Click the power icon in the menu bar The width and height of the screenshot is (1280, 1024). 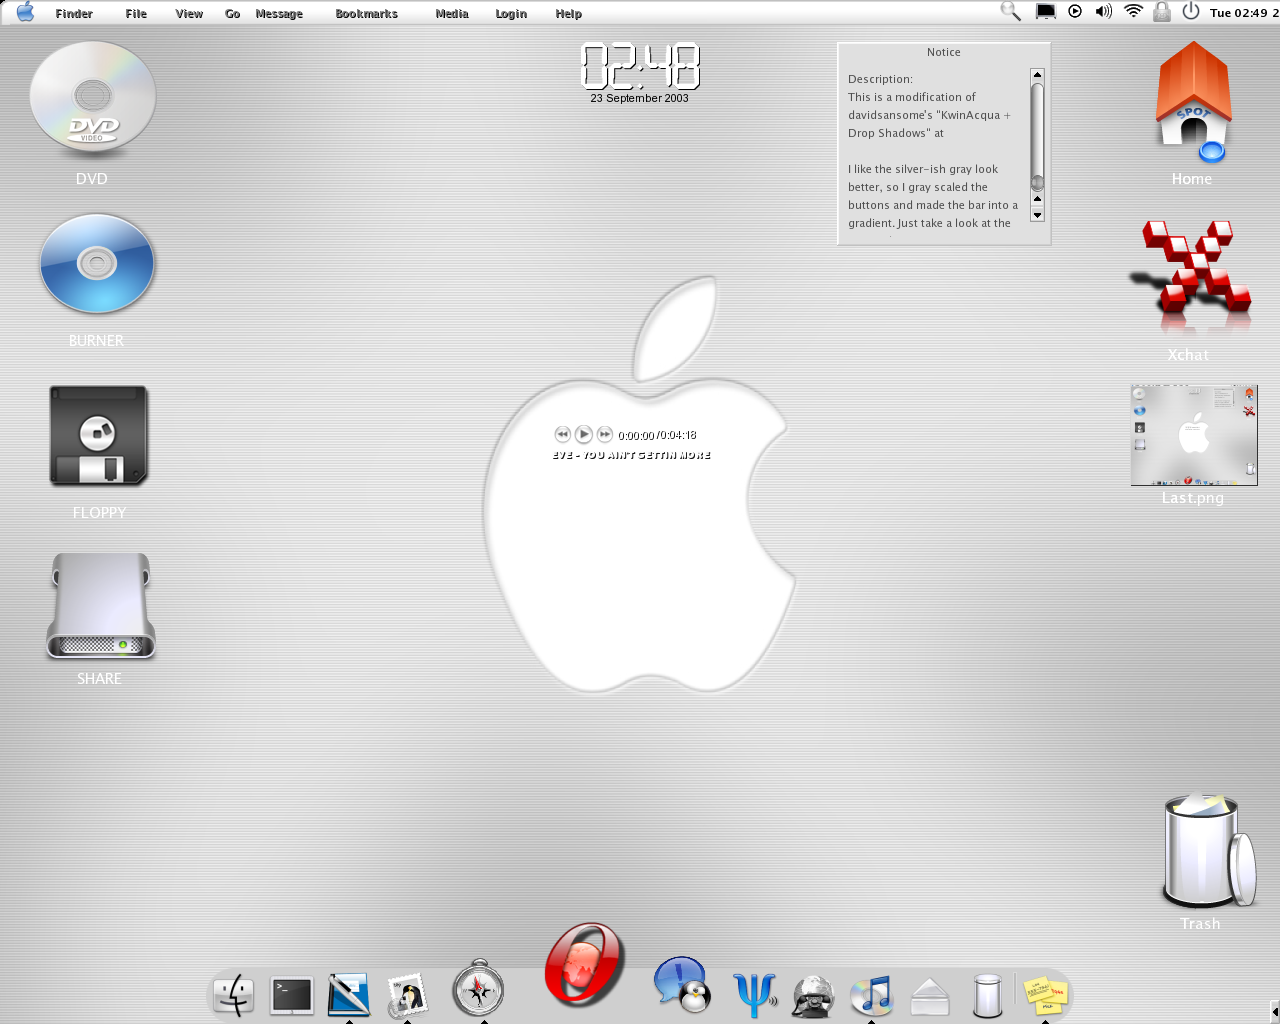point(1190,12)
